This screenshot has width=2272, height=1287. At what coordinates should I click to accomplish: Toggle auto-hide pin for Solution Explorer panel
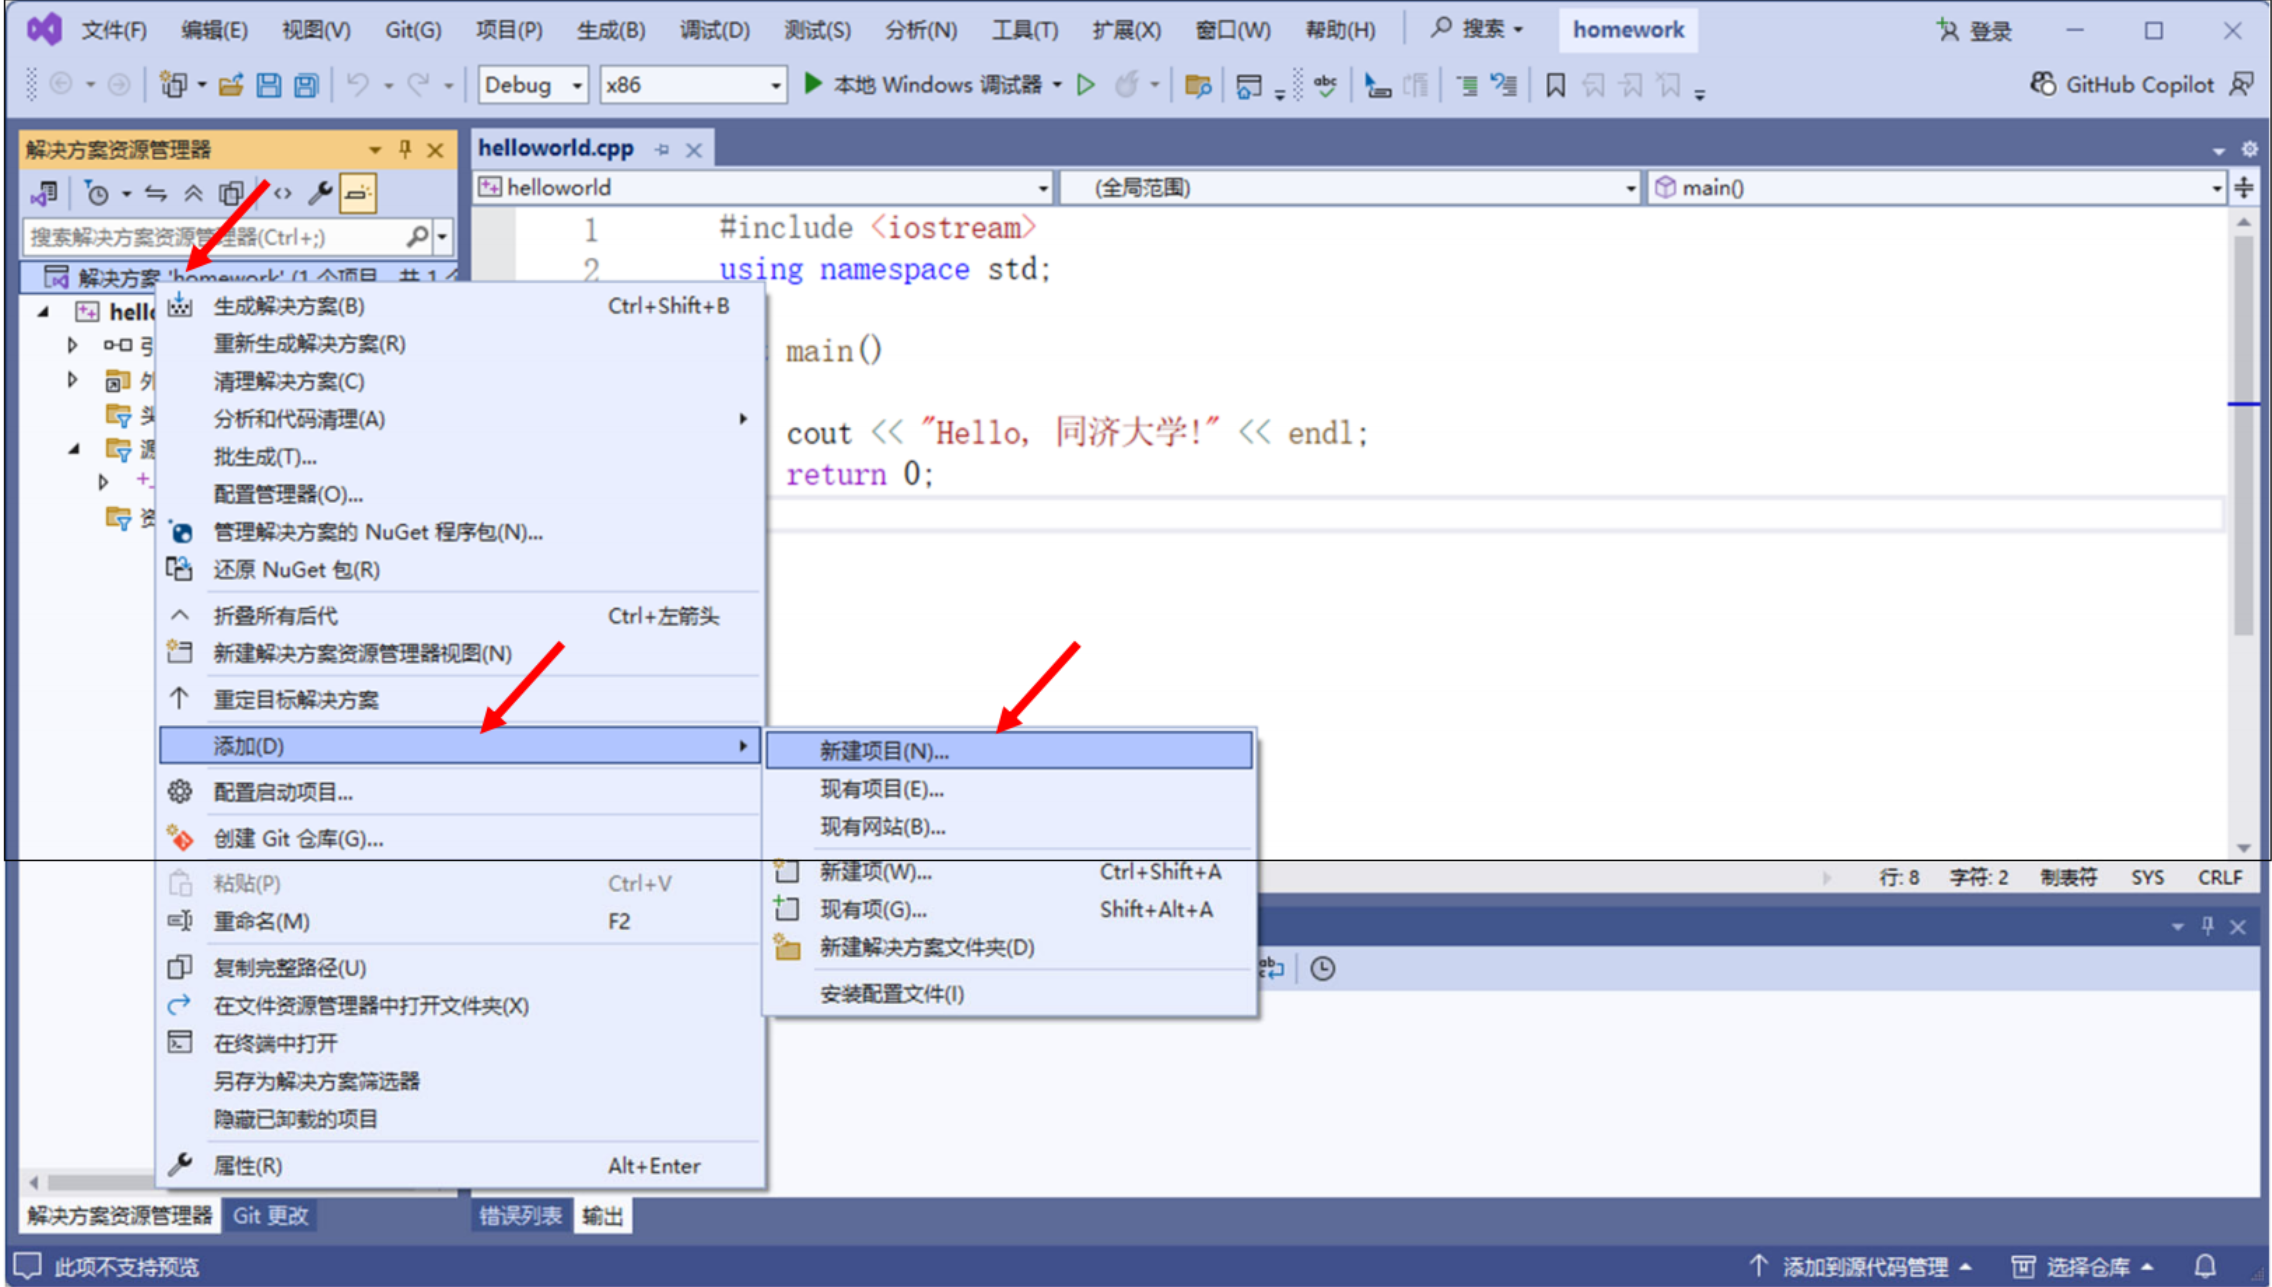click(x=405, y=150)
